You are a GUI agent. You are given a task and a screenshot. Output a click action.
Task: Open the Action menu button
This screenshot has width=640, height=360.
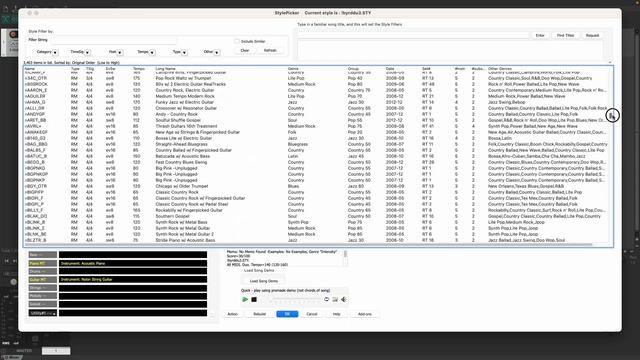coord(233,314)
